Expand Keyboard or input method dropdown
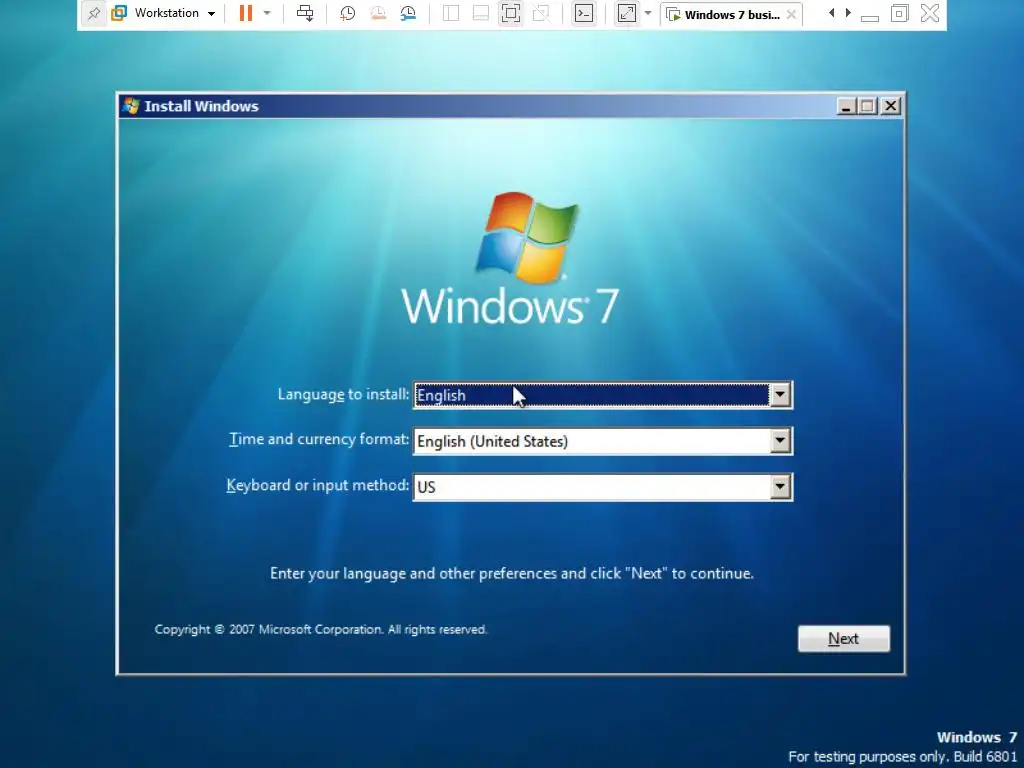 pyautogui.click(x=780, y=487)
